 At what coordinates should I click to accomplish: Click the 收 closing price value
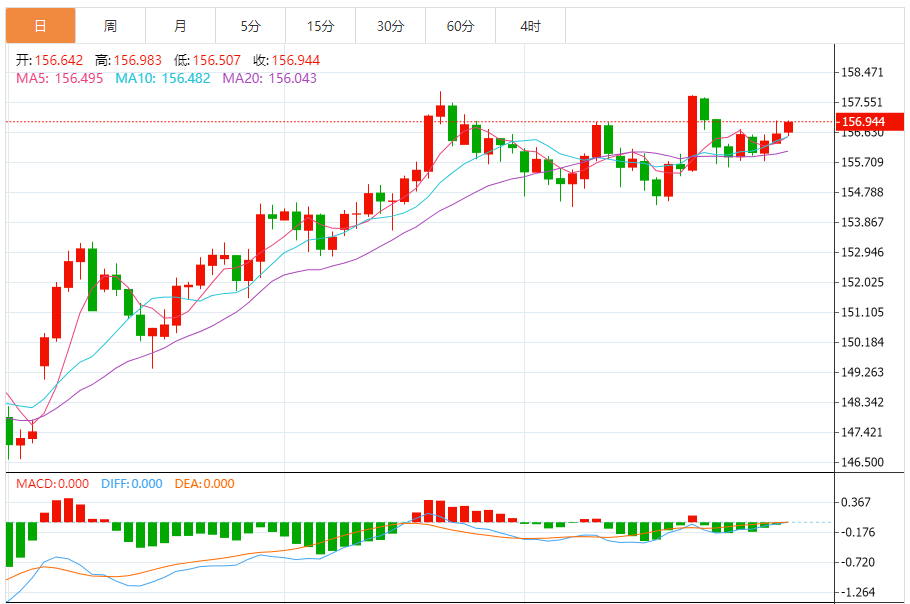tap(296, 60)
